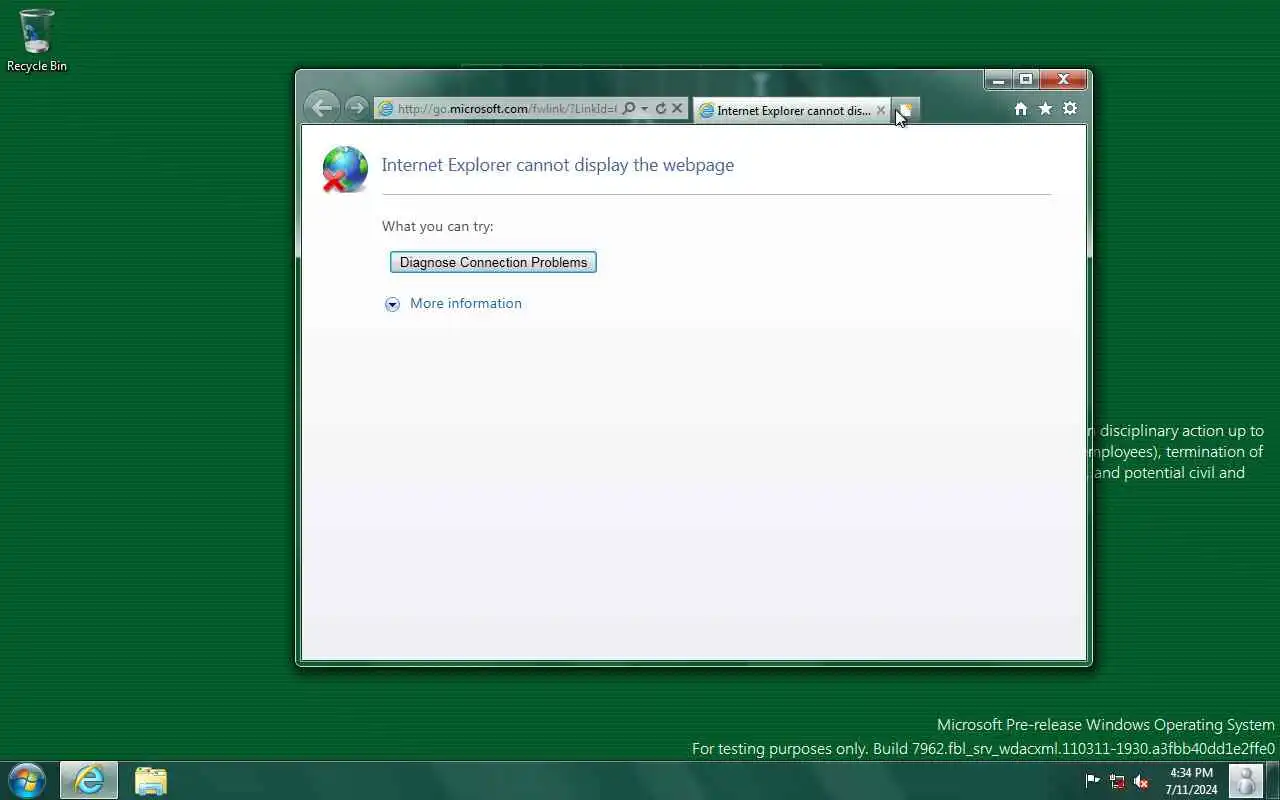Select the Recycle Bin desktop icon
The height and width of the screenshot is (800, 1280).
coord(37,41)
